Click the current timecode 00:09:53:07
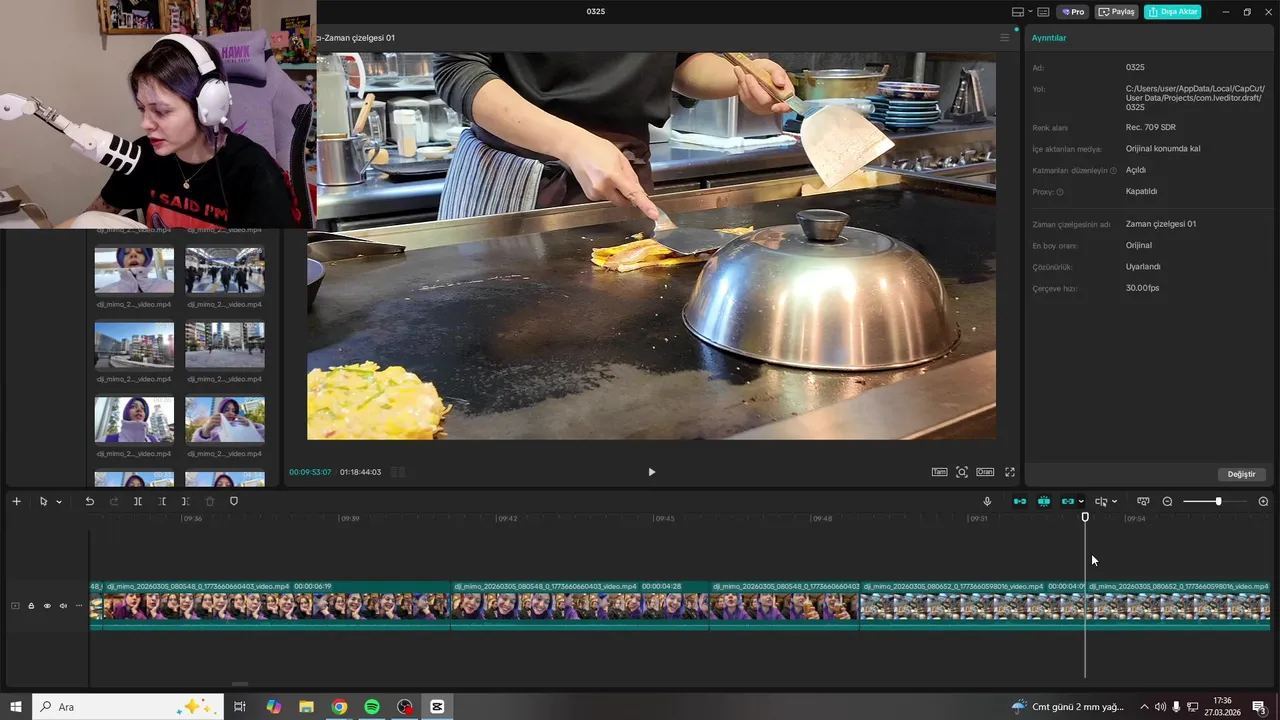 [x=310, y=472]
